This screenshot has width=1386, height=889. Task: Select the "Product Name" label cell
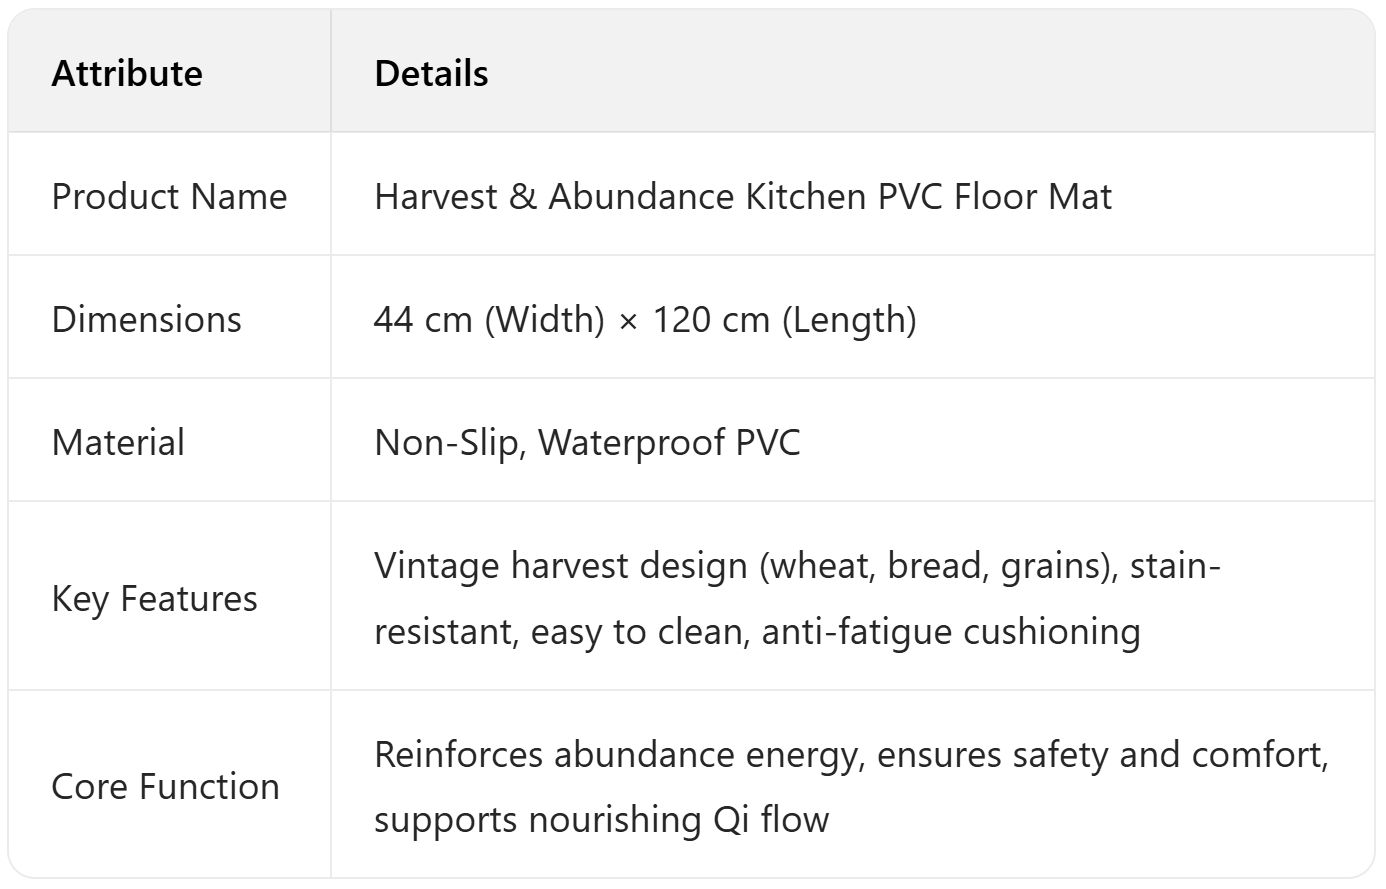169,196
